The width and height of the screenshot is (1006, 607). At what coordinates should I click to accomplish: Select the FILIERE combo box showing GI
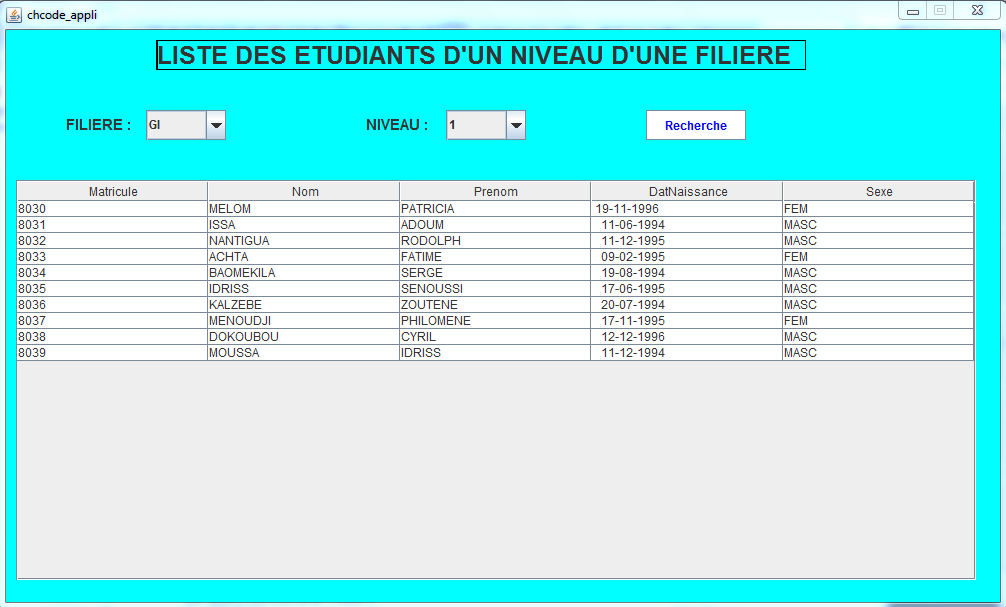click(x=186, y=125)
